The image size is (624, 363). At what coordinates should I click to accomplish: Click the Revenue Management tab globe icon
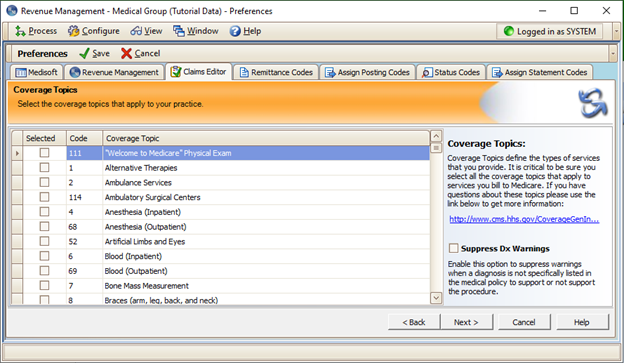coord(75,72)
